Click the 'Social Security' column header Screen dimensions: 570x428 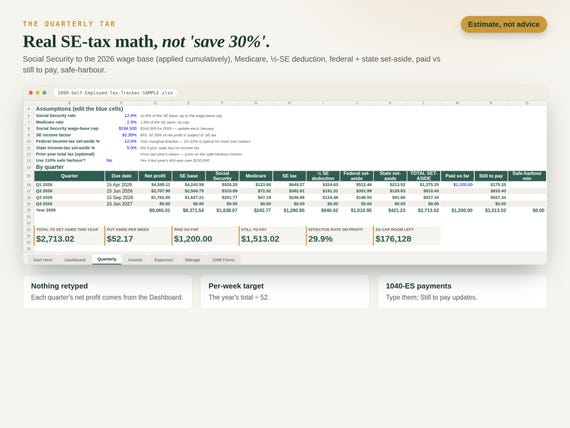coord(222,176)
